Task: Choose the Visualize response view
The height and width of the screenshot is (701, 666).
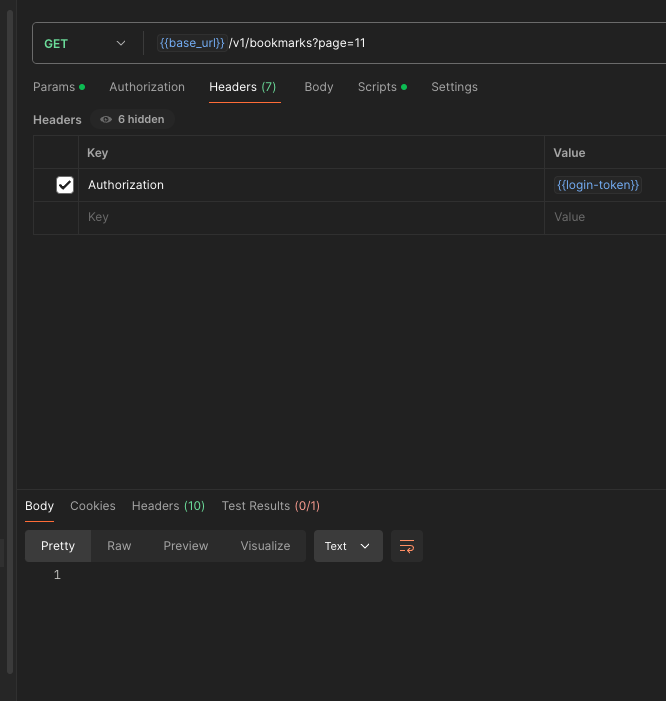Action: (265, 546)
